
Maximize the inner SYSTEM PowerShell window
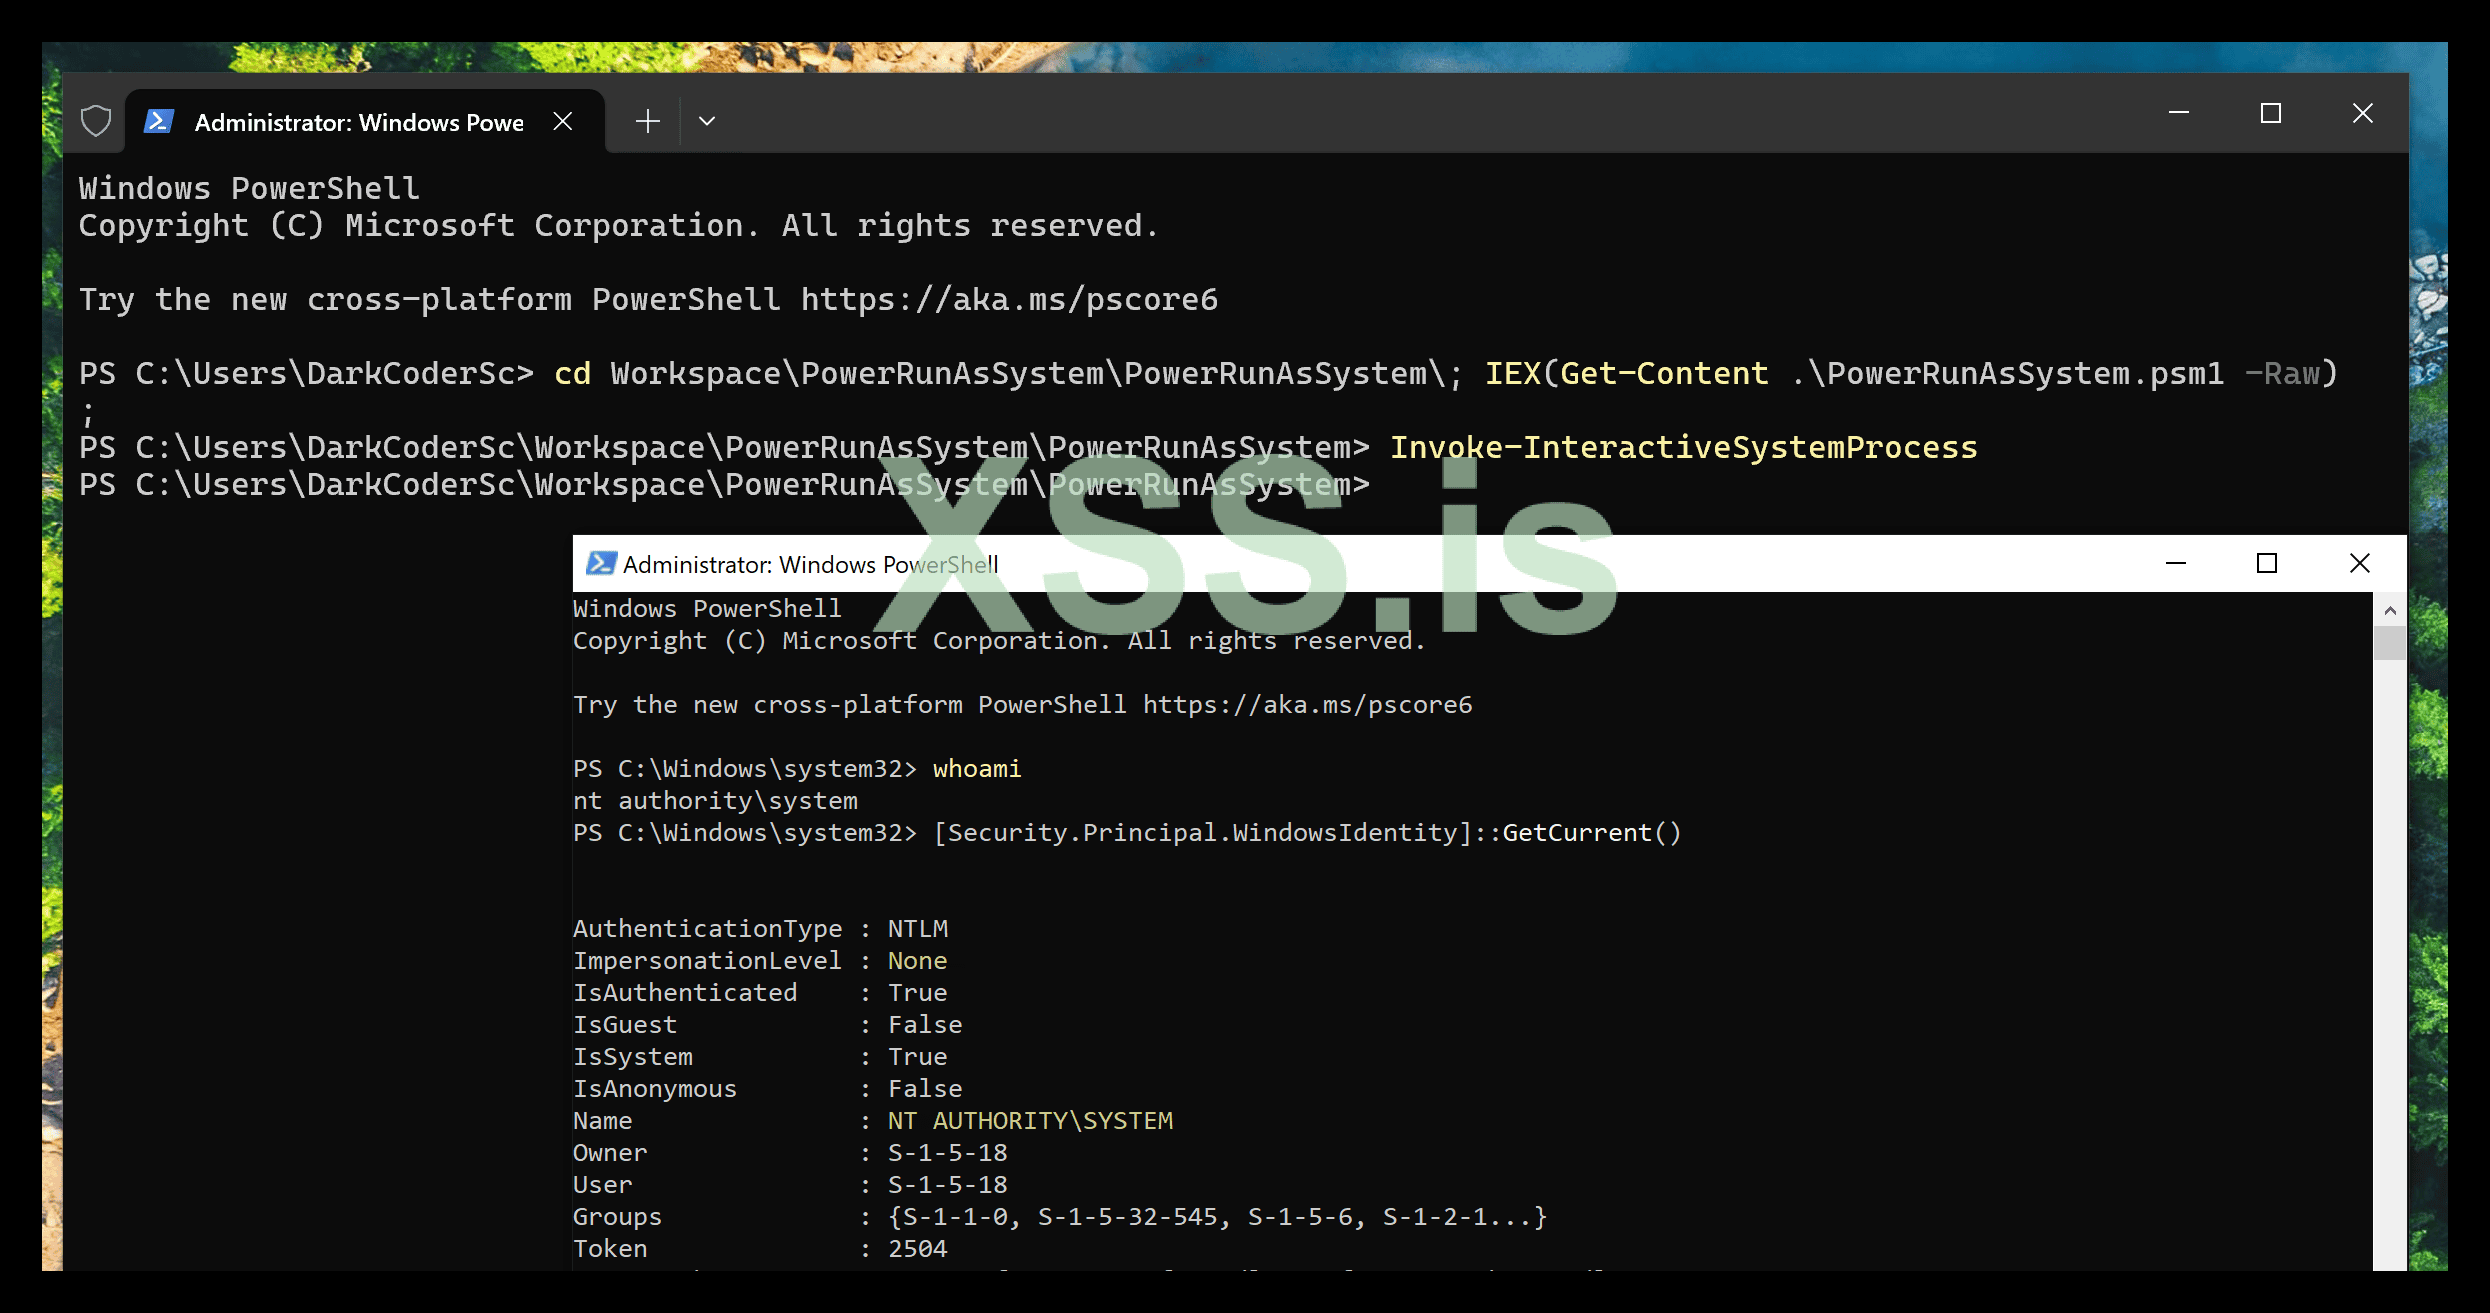[x=2267, y=563]
